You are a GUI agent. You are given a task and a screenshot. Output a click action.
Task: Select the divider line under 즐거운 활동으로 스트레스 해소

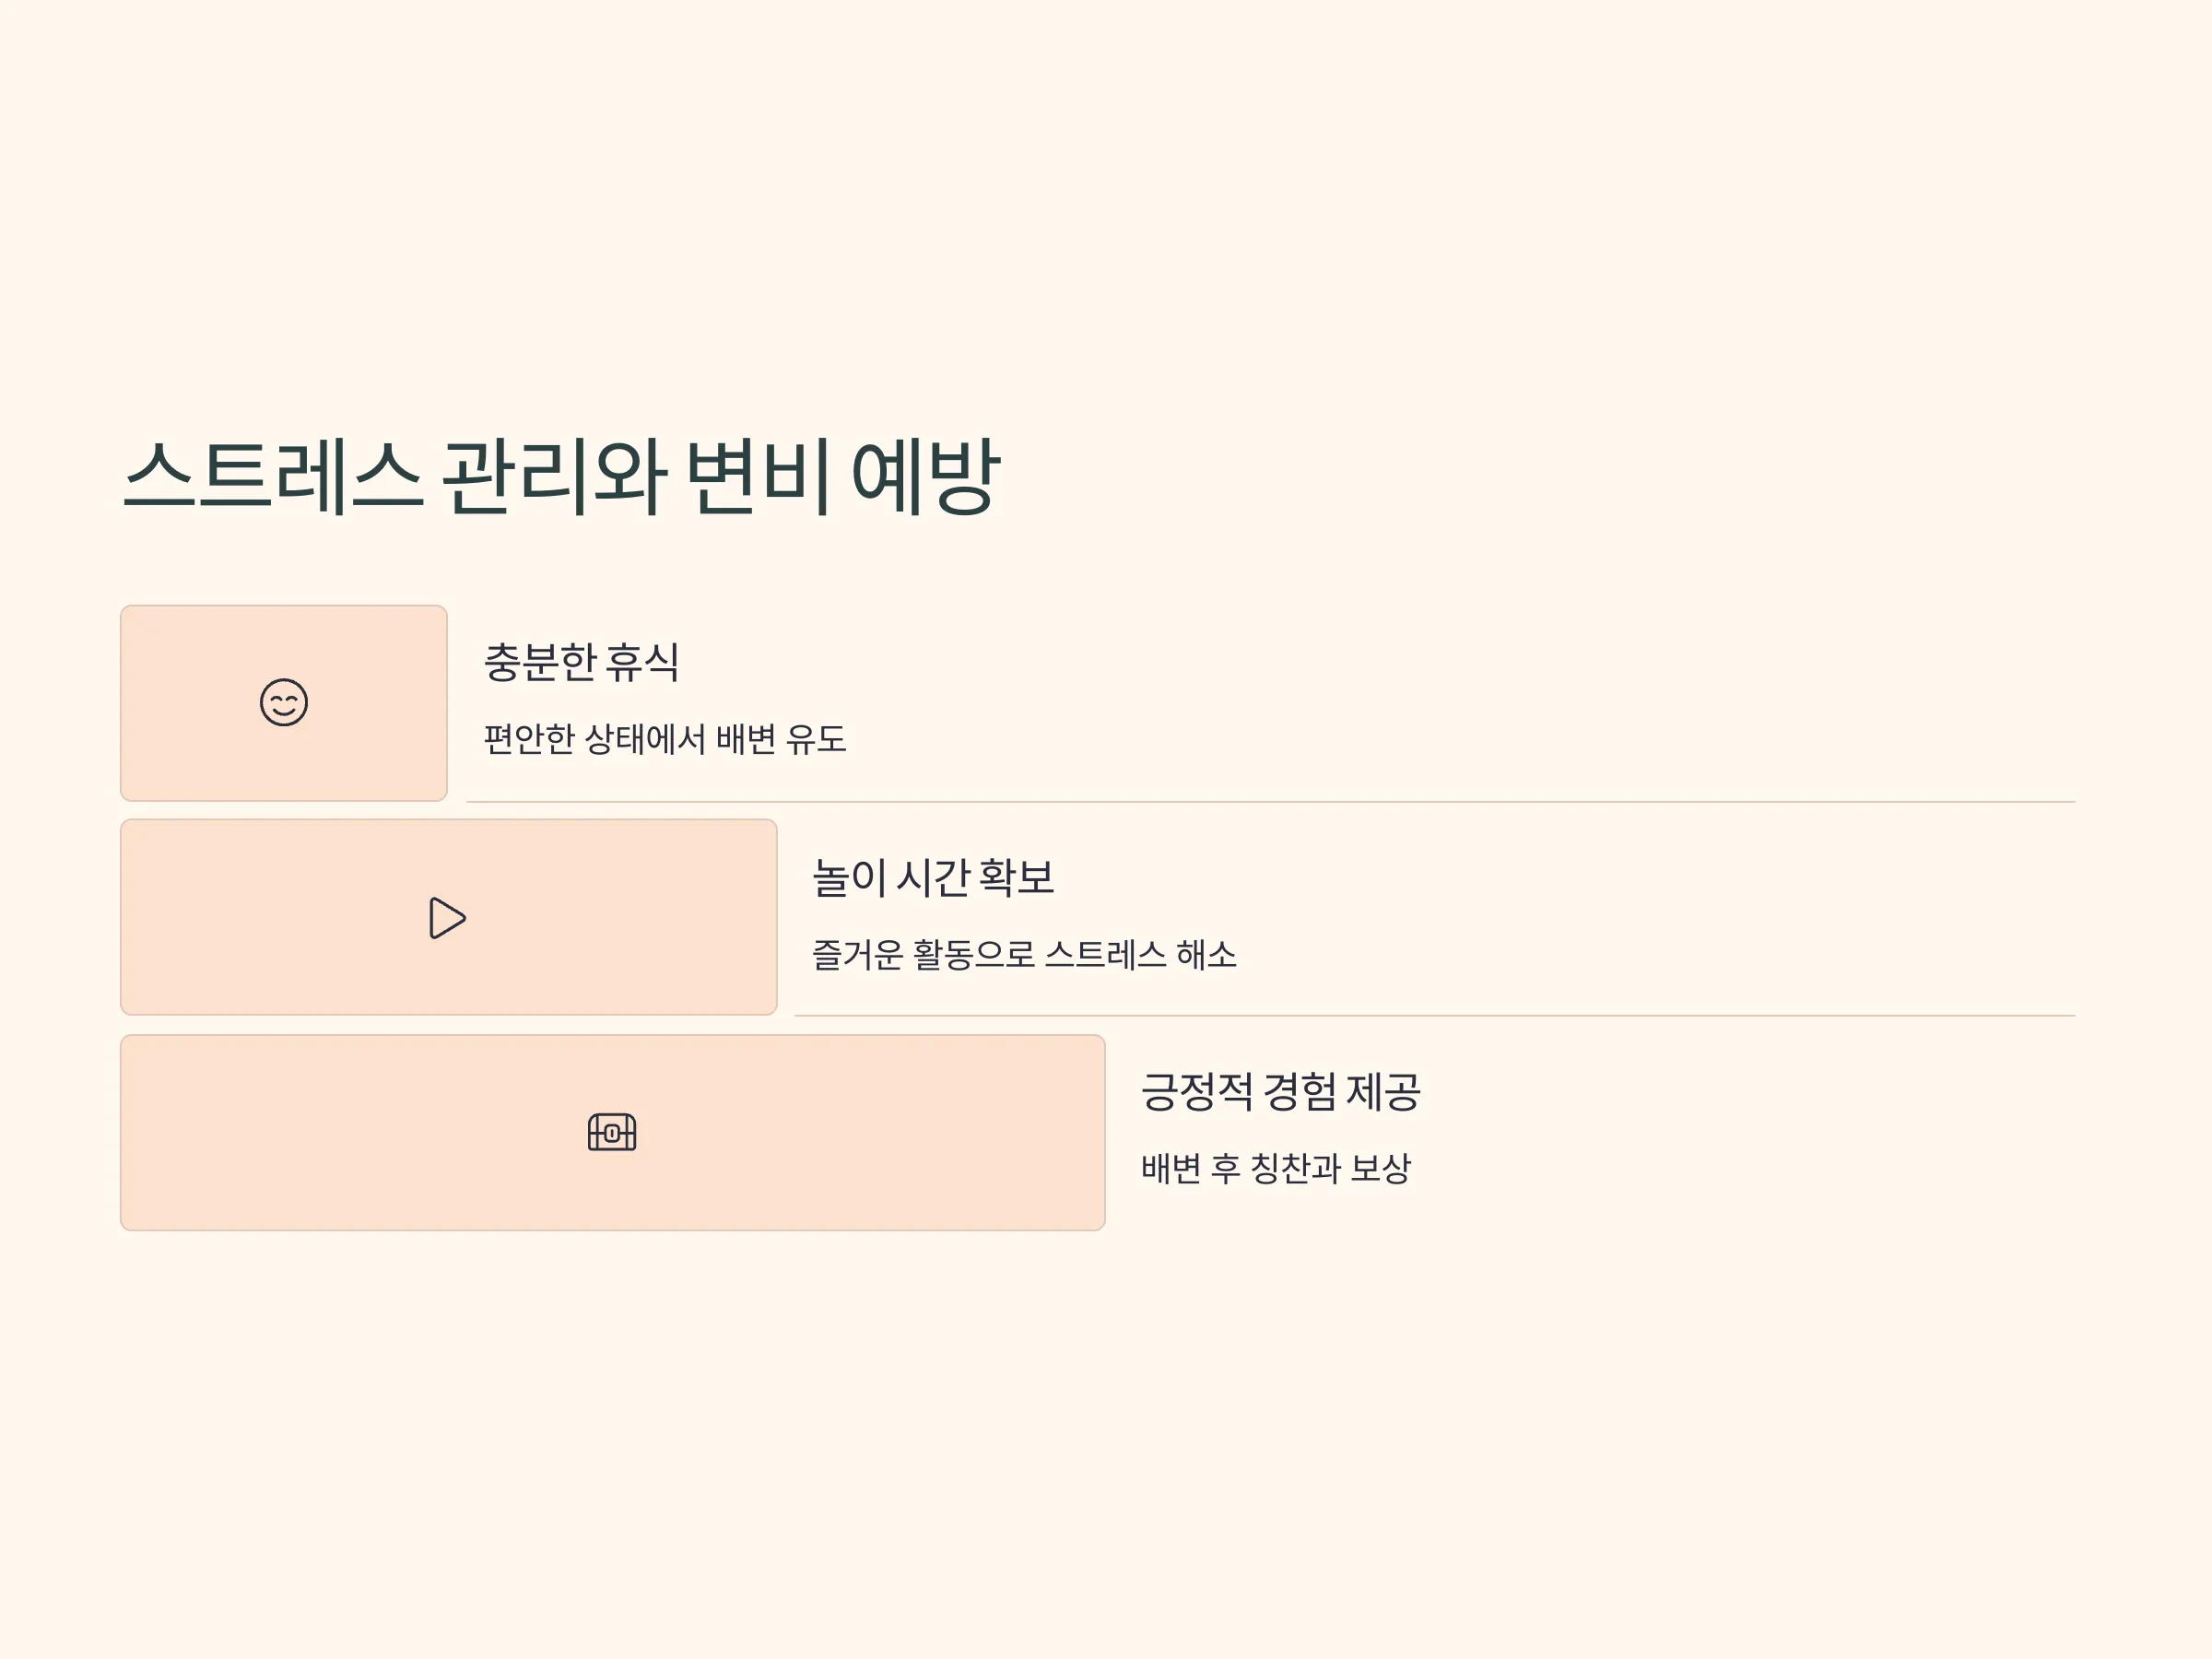click(x=1435, y=1015)
